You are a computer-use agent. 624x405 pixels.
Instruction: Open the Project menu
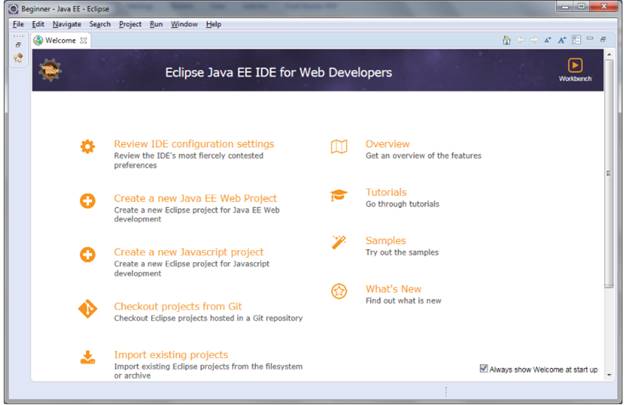[130, 24]
